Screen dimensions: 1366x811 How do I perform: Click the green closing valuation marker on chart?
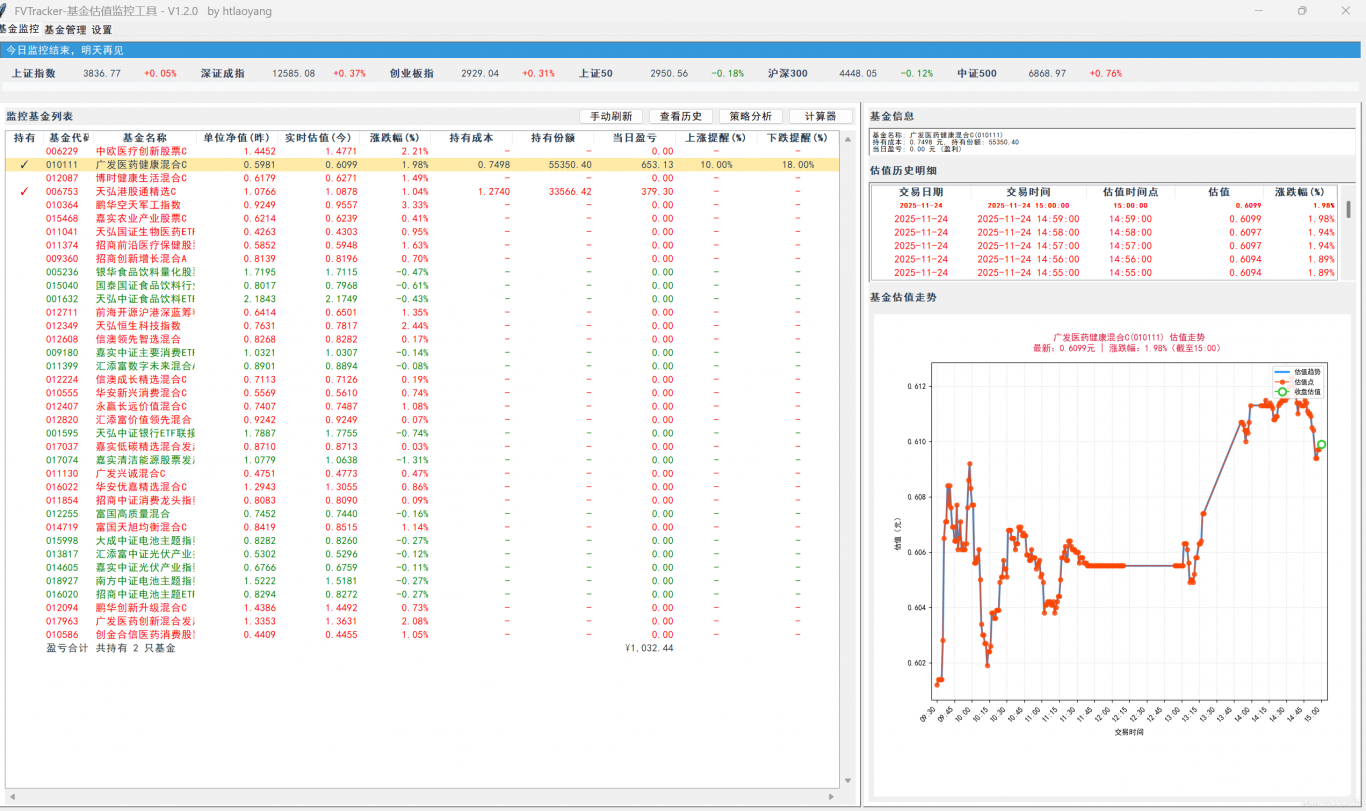tap(1321, 445)
